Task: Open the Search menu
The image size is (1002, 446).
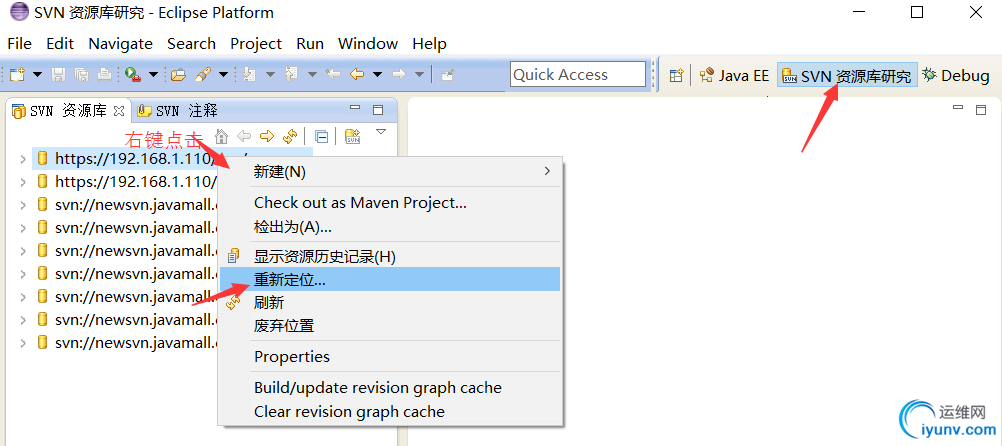Action: pyautogui.click(x=191, y=43)
